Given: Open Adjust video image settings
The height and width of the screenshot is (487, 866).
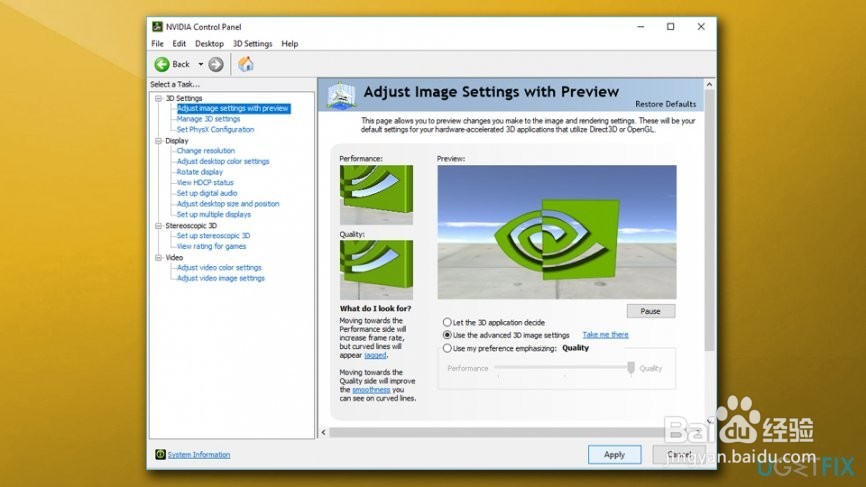Looking at the screenshot, I should tap(220, 278).
